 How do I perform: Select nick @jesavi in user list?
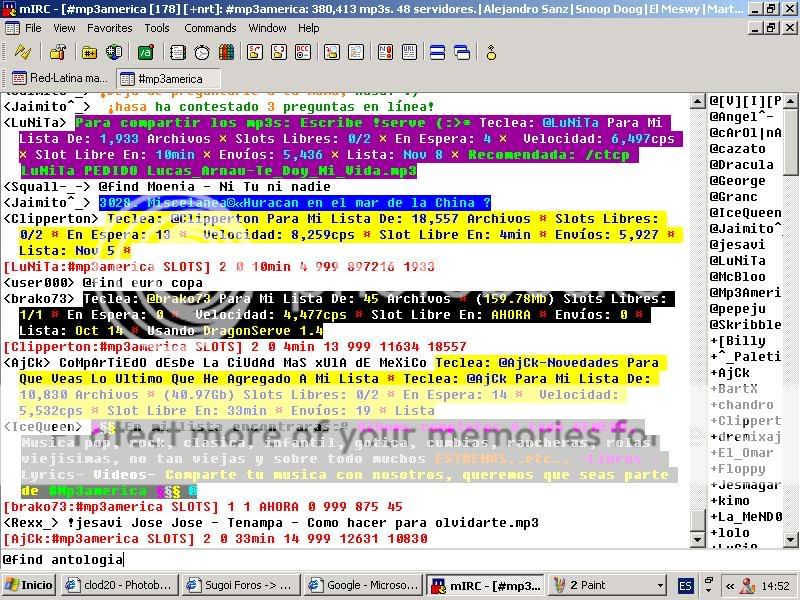pyautogui.click(x=738, y=245)
